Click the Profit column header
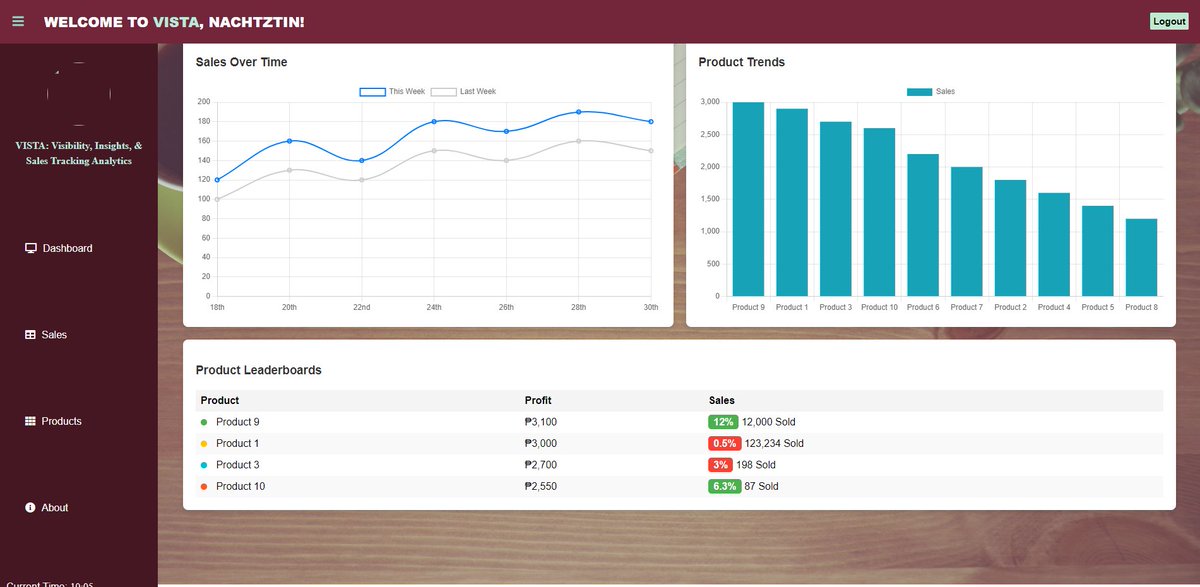 pyautogui.click(x=538, y=400)
